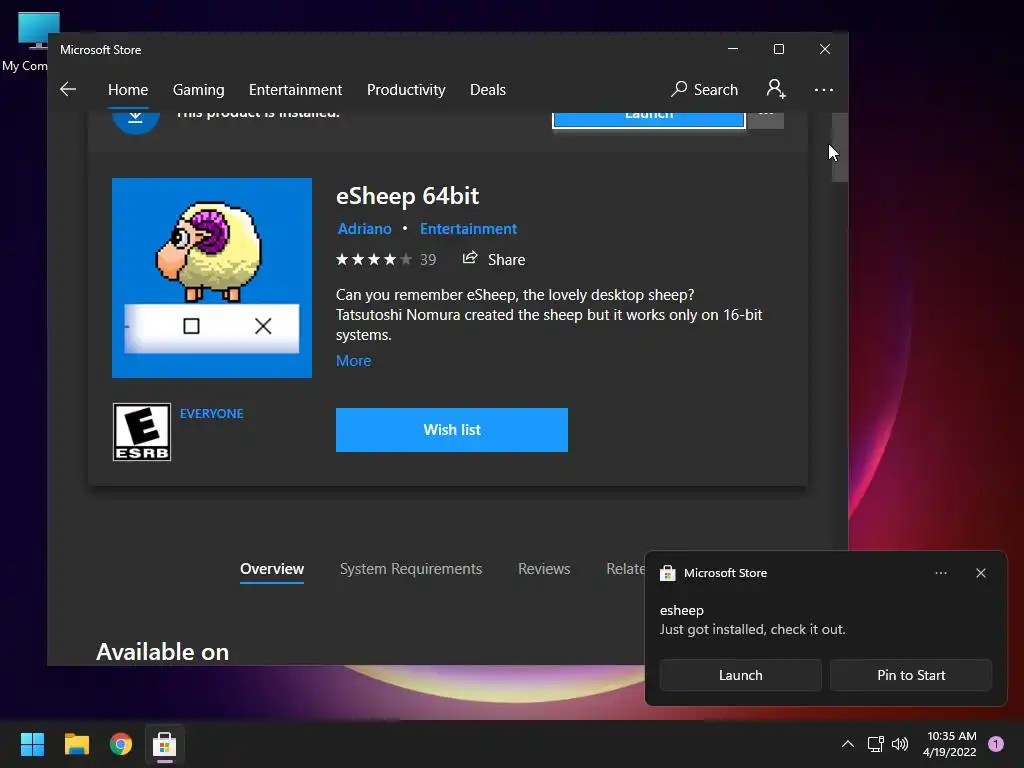The image size is (1024, 768).
Task: Click Pin to Start in the notification
Action: point(911,675)
